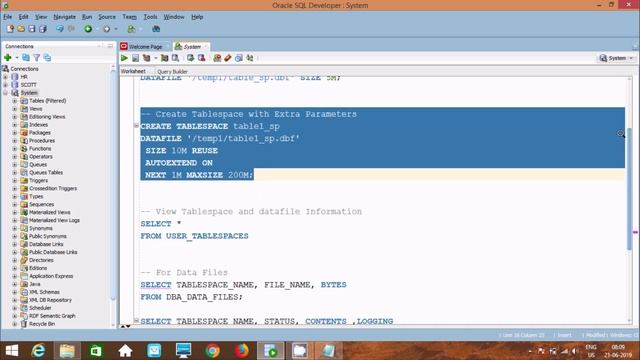The width and height of the screenshot is (640, 360).
Task: Run statement with the green play icon
Action: tap(124, 58)
